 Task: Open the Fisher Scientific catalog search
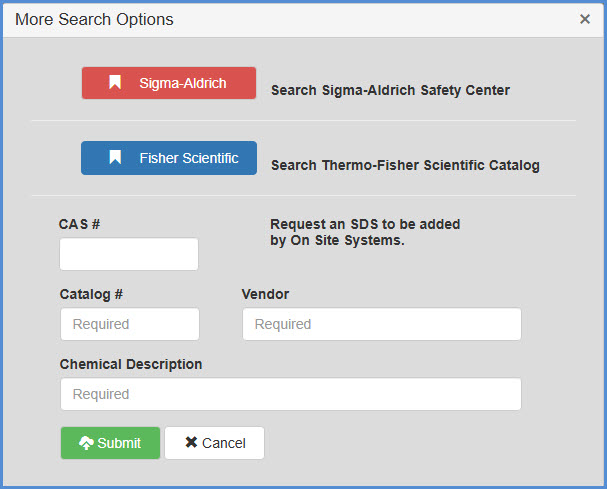pyautogui.click(x=168, y=158)
